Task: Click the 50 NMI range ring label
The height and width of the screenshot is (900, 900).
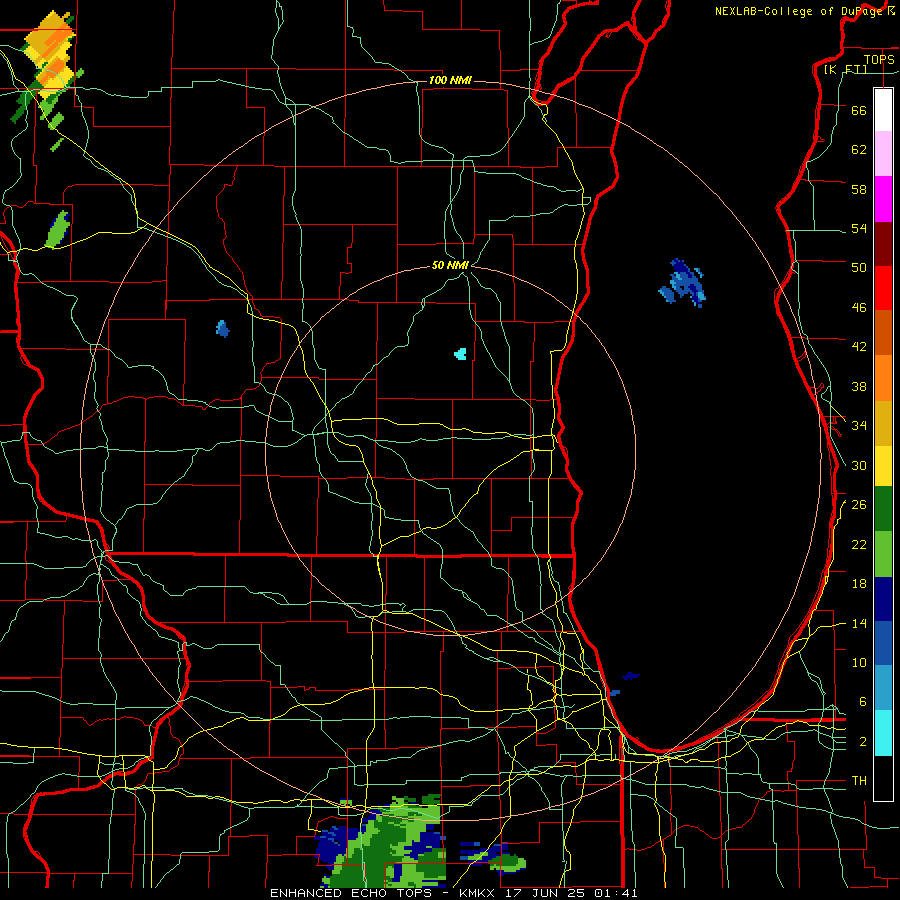Action: pyautogui.click(x=450, y=265)
